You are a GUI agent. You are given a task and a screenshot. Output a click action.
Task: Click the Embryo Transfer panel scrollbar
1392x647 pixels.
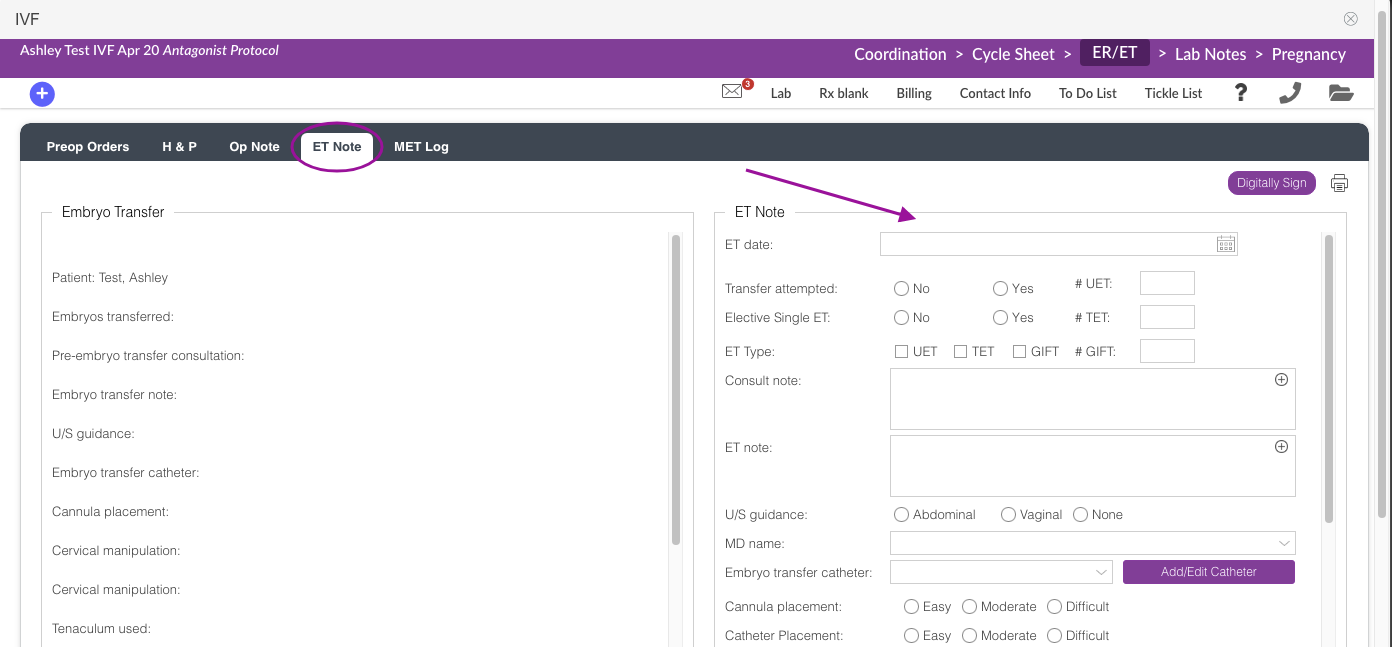pos(676,390)
